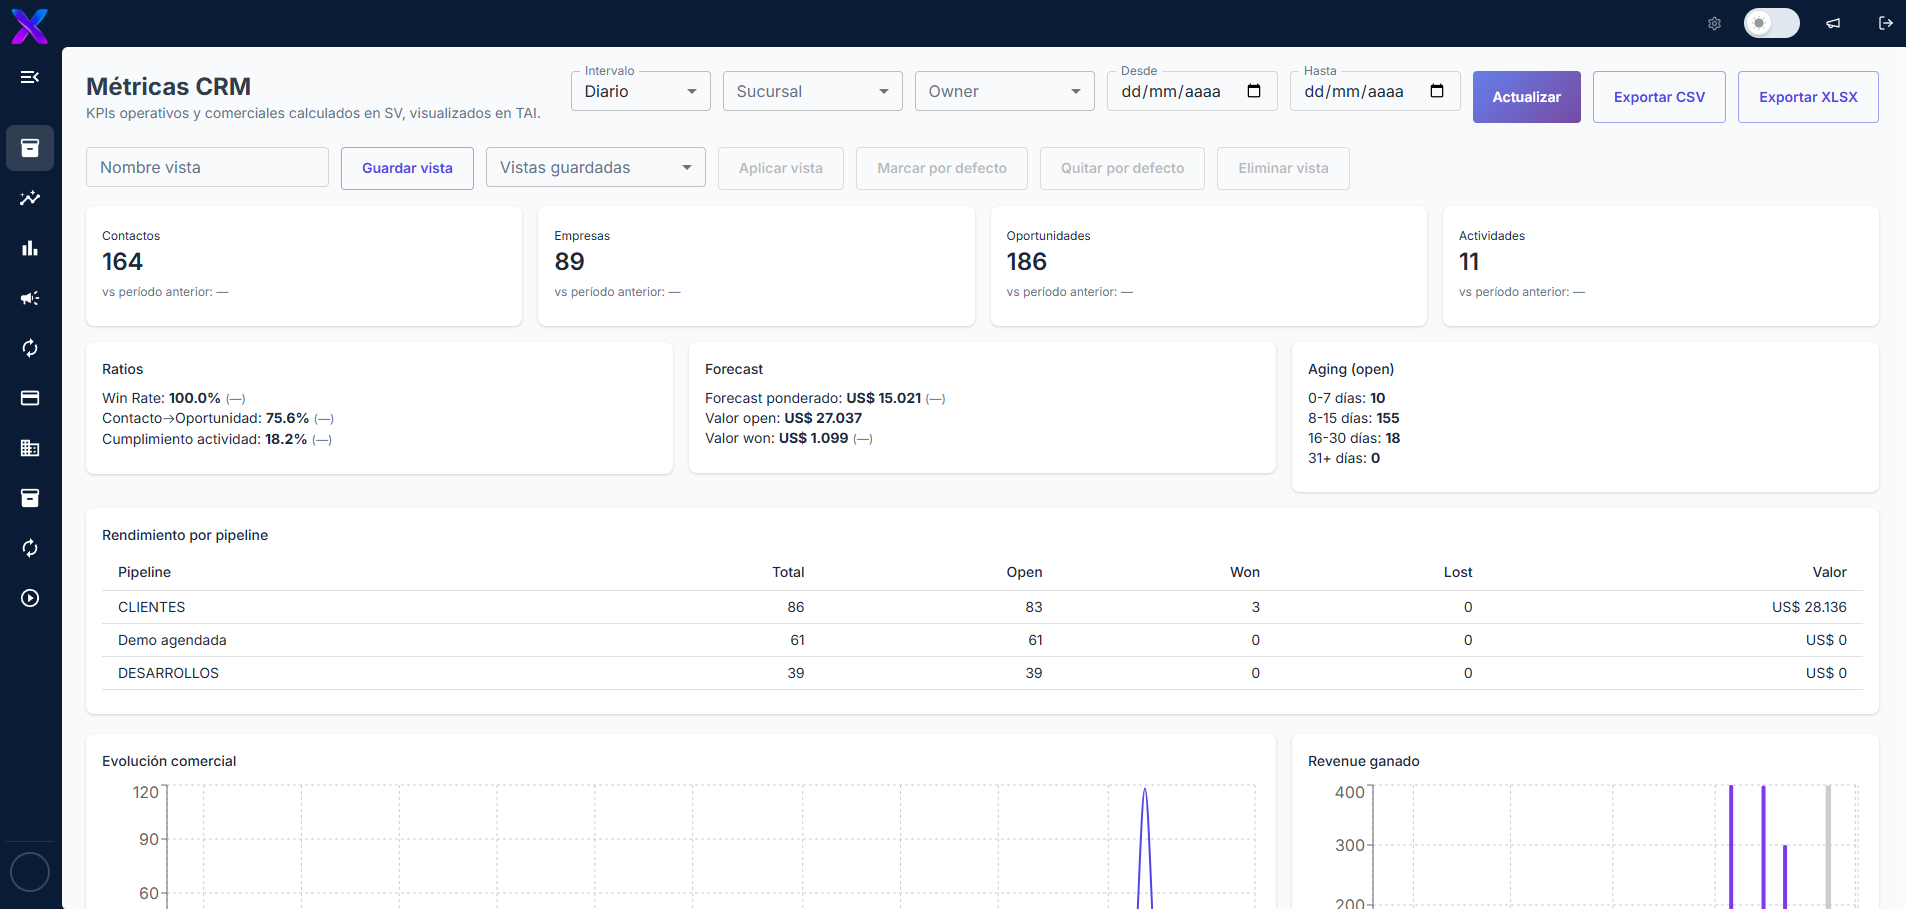Click Valor open US$ 27.037

click(x=783, y=418)
